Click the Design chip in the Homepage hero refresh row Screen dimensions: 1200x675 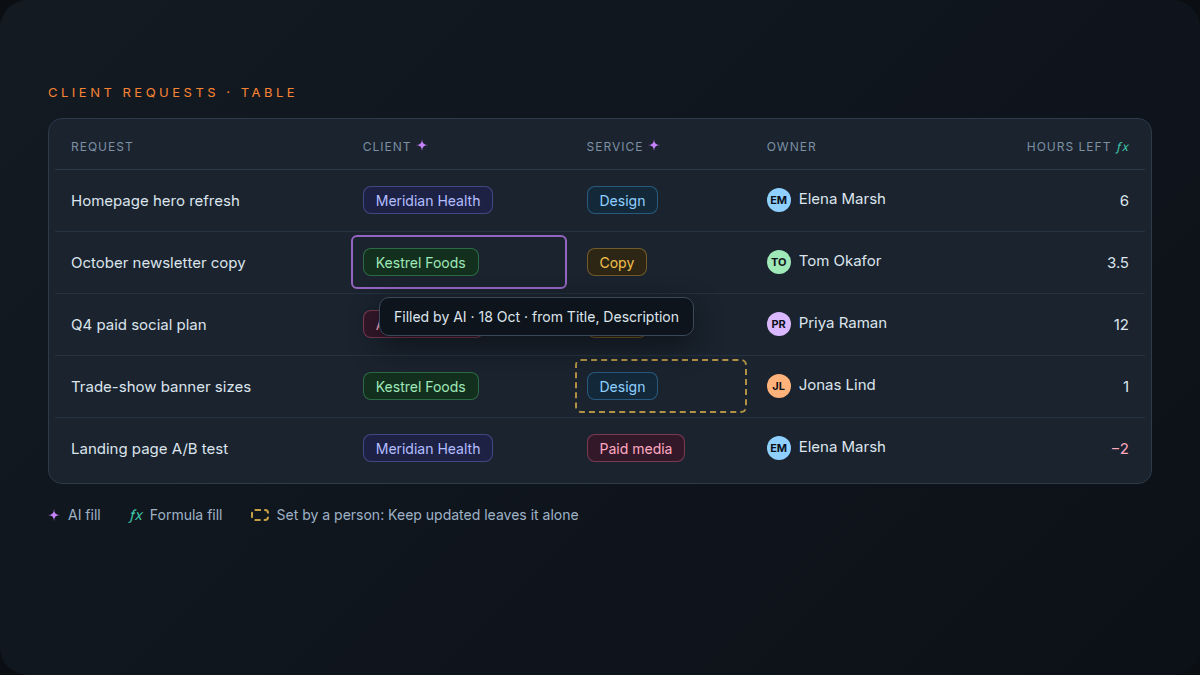coord(622,200)
